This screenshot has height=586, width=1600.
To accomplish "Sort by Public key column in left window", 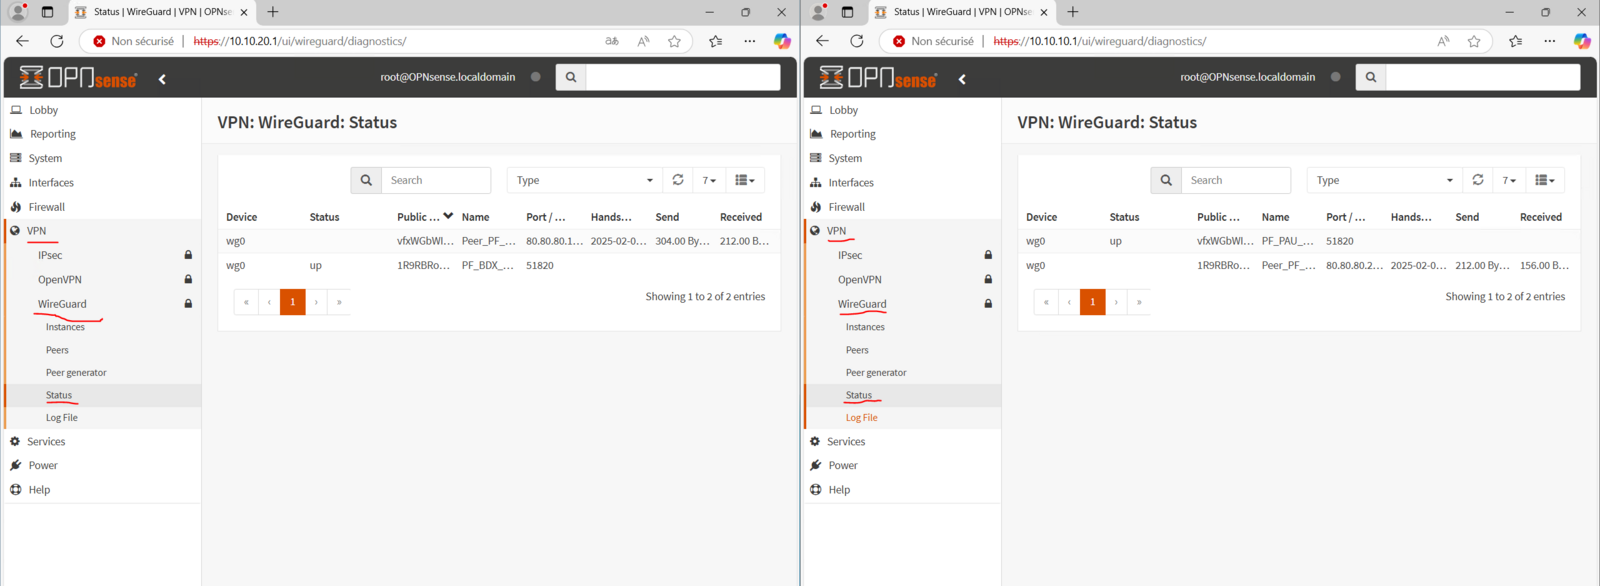I will tap(418, 217).
